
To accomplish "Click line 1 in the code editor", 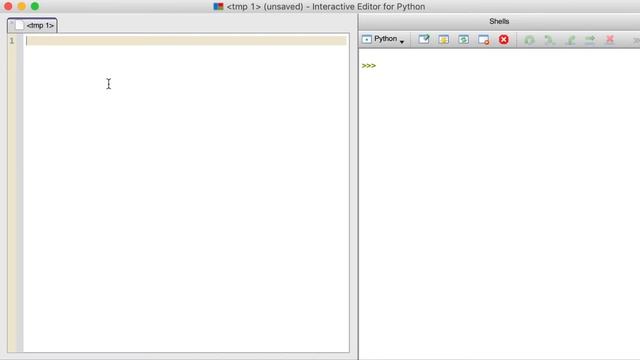I will [x=186, y=41].
